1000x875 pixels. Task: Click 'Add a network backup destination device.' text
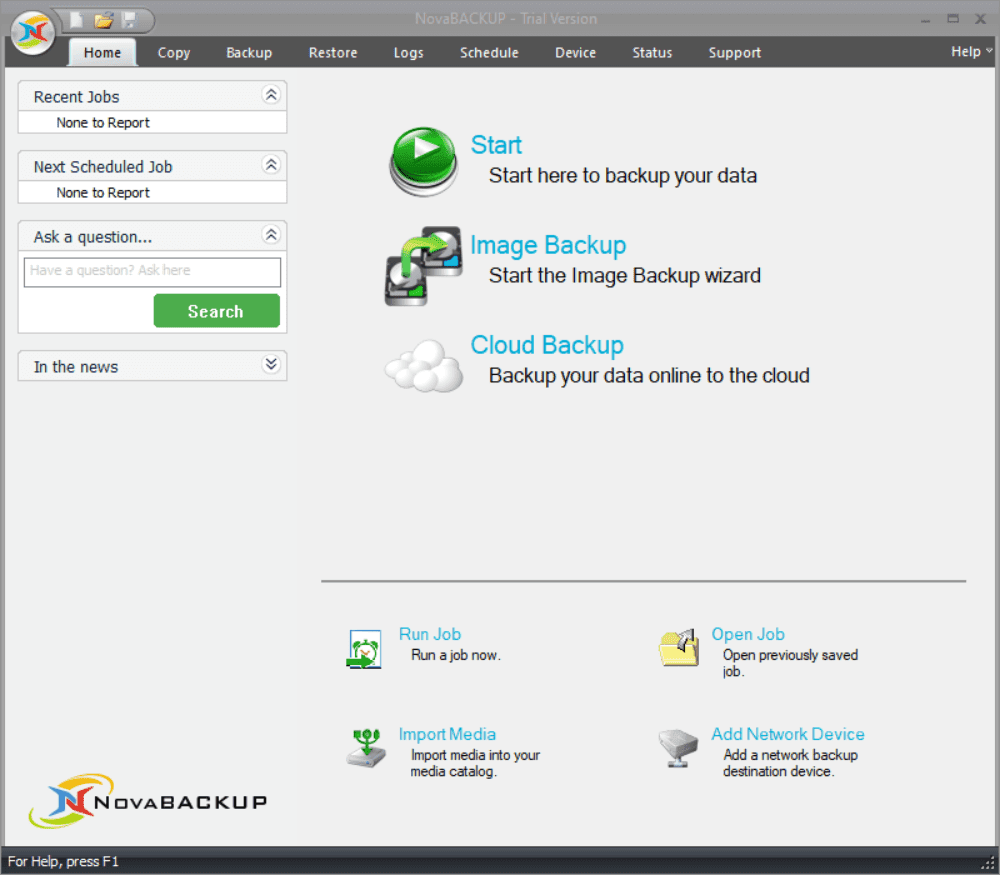tap(790, 763)
